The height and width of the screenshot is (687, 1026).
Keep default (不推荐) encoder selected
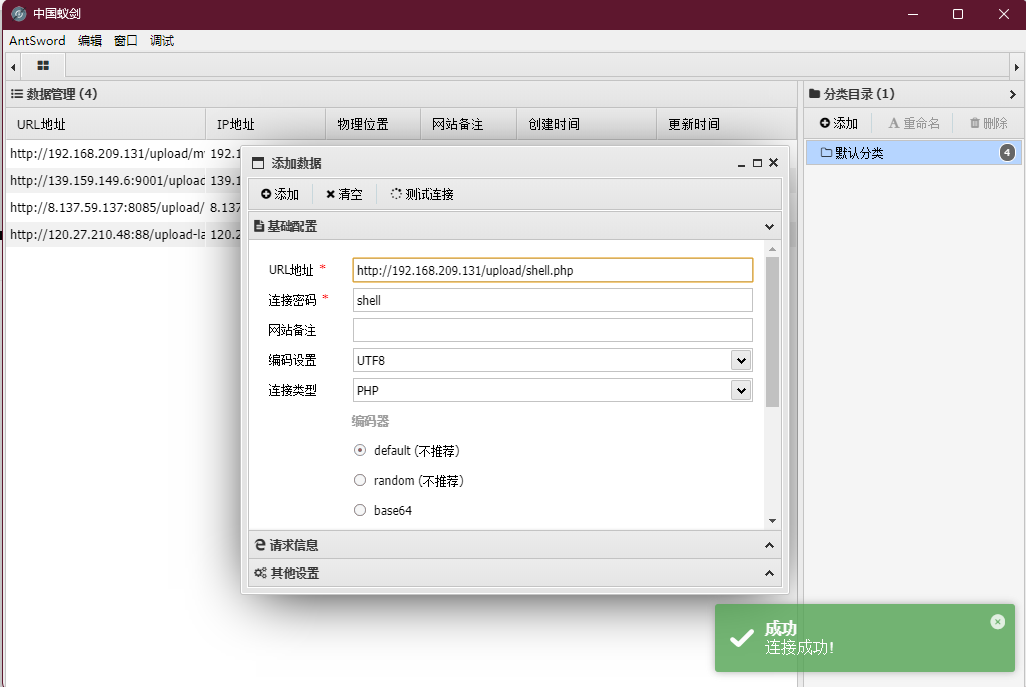click(359, 450)
